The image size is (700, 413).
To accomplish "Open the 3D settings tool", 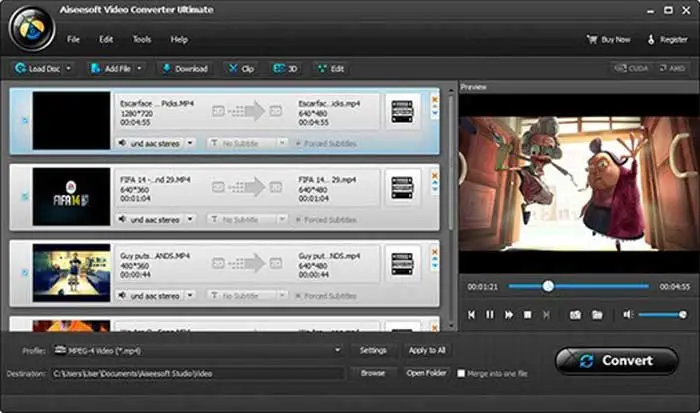I will (x=285, y=69).
